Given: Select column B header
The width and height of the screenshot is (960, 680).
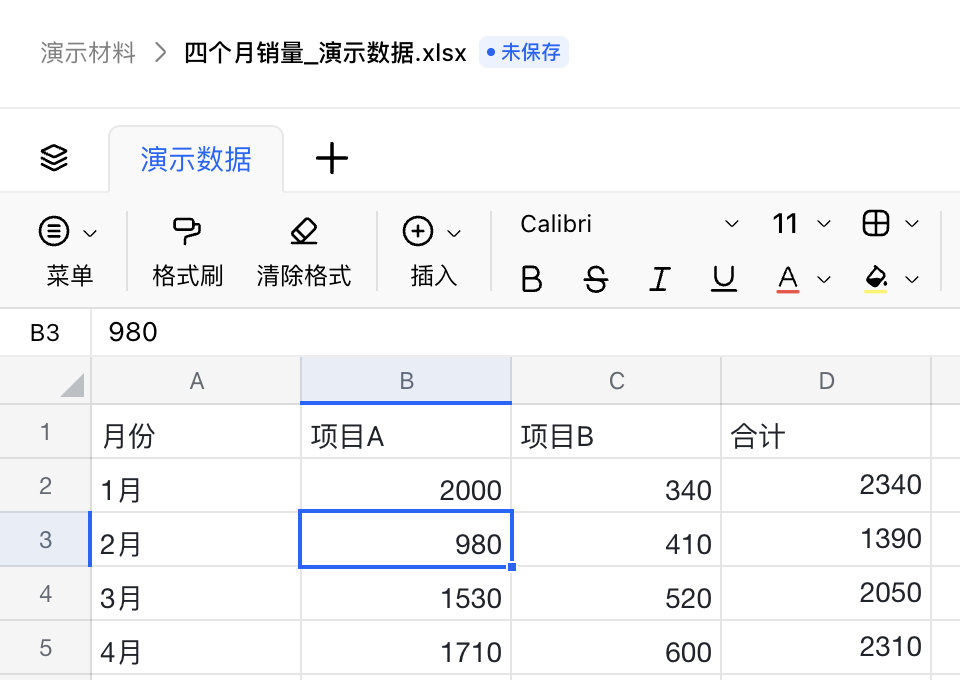Looking at the screenshot, I should [406, 381].
